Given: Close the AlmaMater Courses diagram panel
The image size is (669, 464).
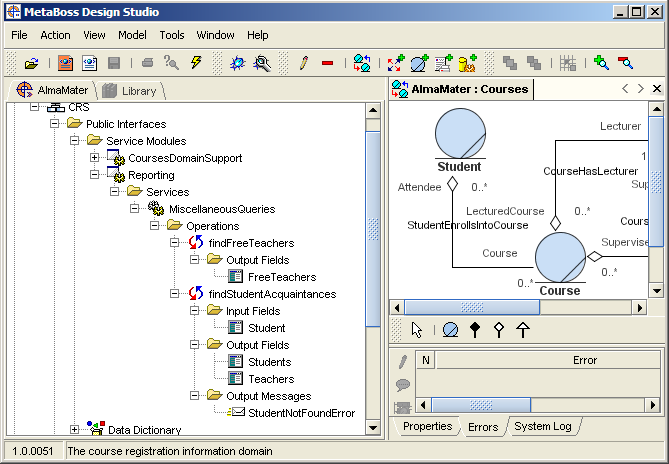Looking at the screenshot, I should [657, 89].
